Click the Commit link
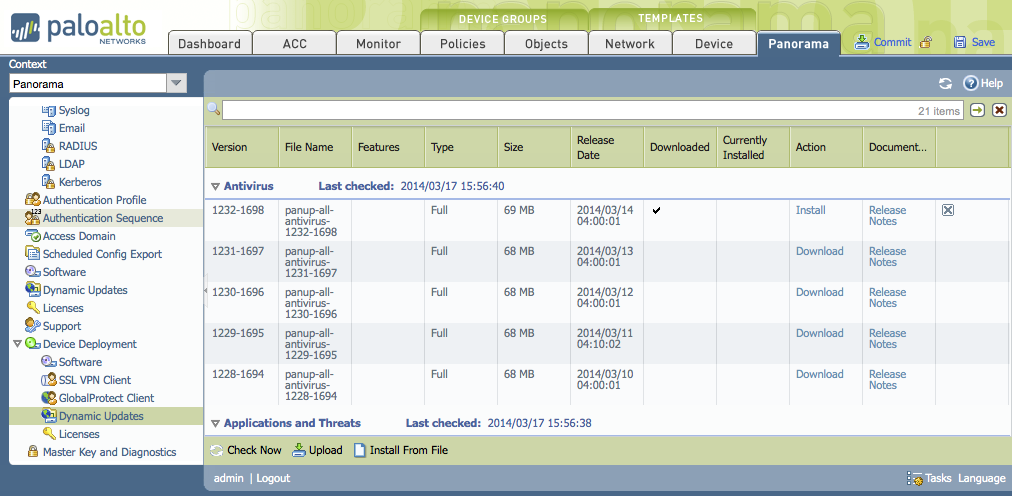This screenshot has width=1012, height=496. 893,43
